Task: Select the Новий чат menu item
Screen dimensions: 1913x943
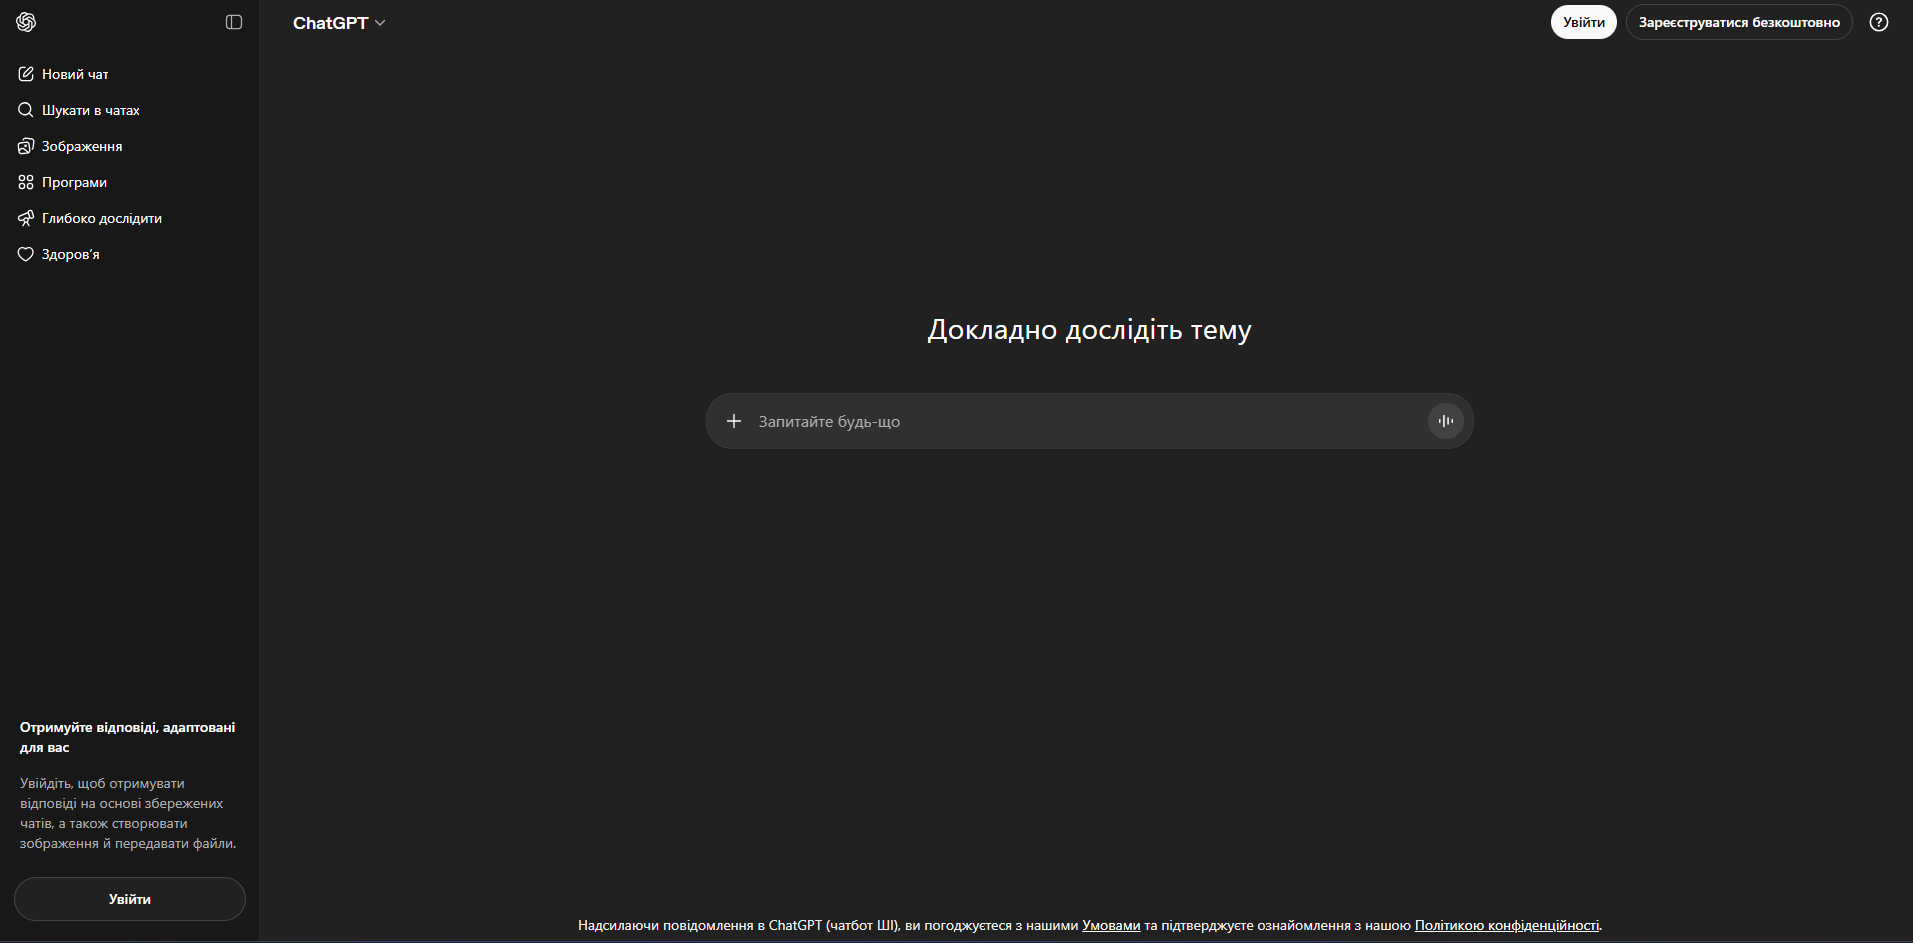Action: pyautogui.click(x=75, y=74)
